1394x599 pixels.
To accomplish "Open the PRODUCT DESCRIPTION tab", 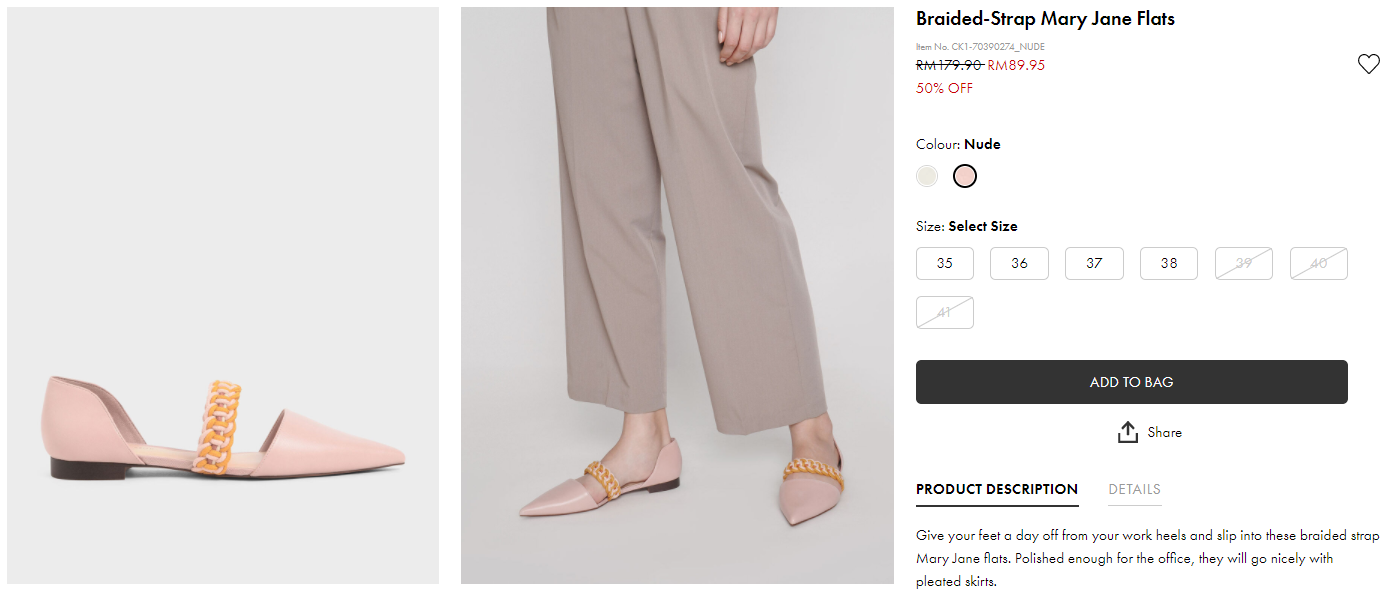I will point(997,489).
